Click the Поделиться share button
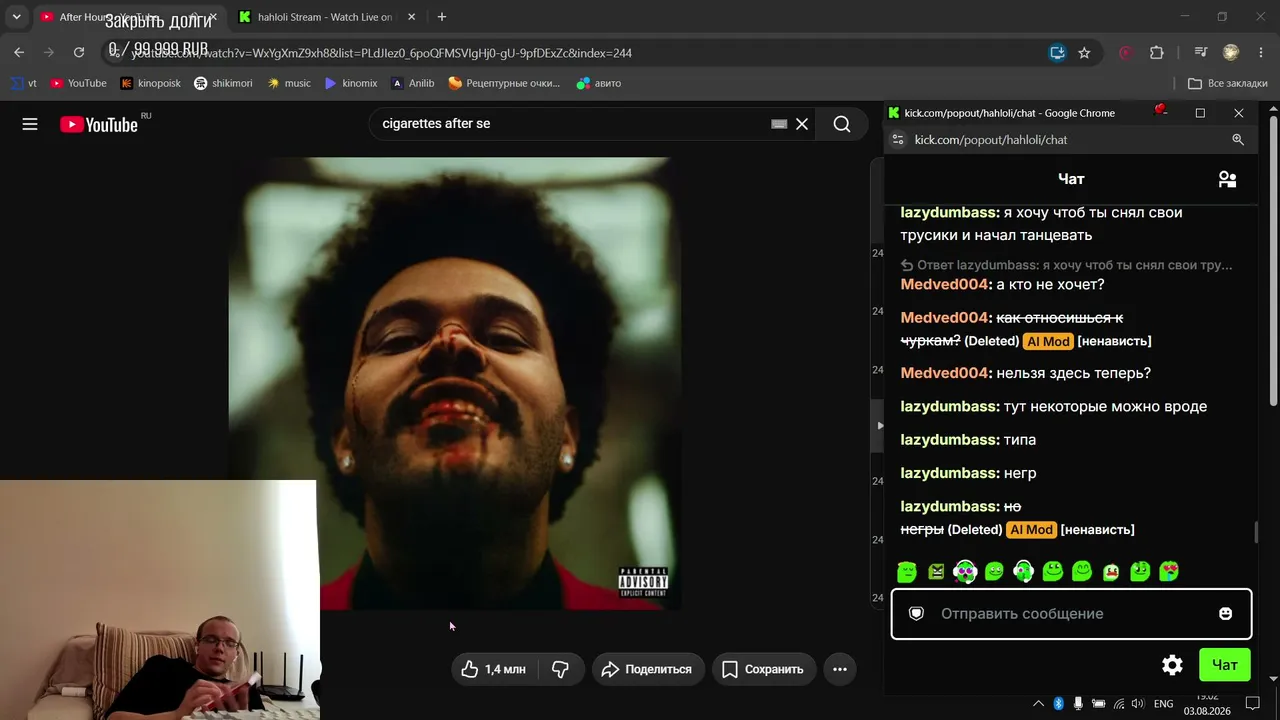The image size is (1280, 720). coord(648,669)
